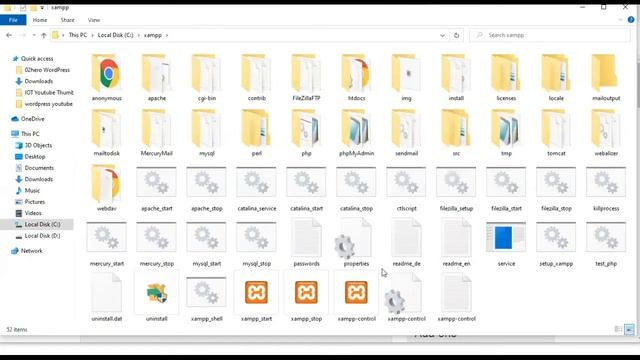Image resolution: width=640 pixels, height=360 pixels.
Task: Go back using the back arrow
Action: pos(9,35)
